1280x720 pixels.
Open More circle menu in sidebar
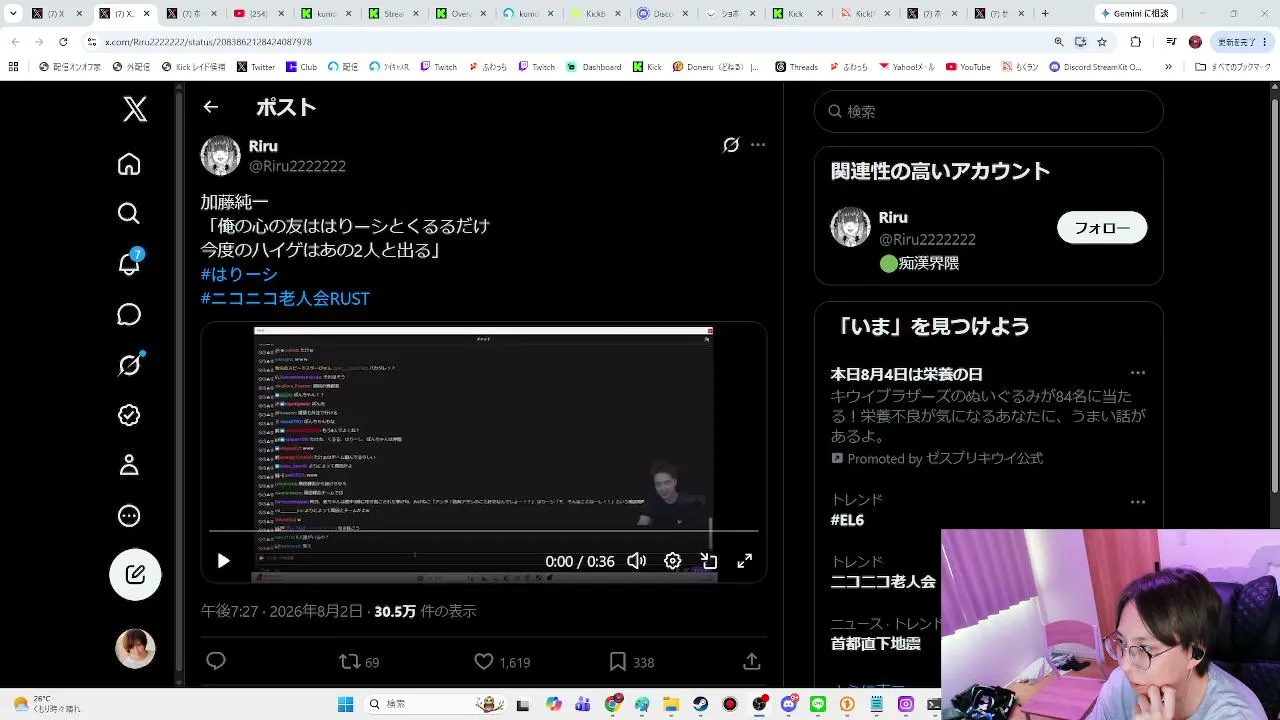129,516
